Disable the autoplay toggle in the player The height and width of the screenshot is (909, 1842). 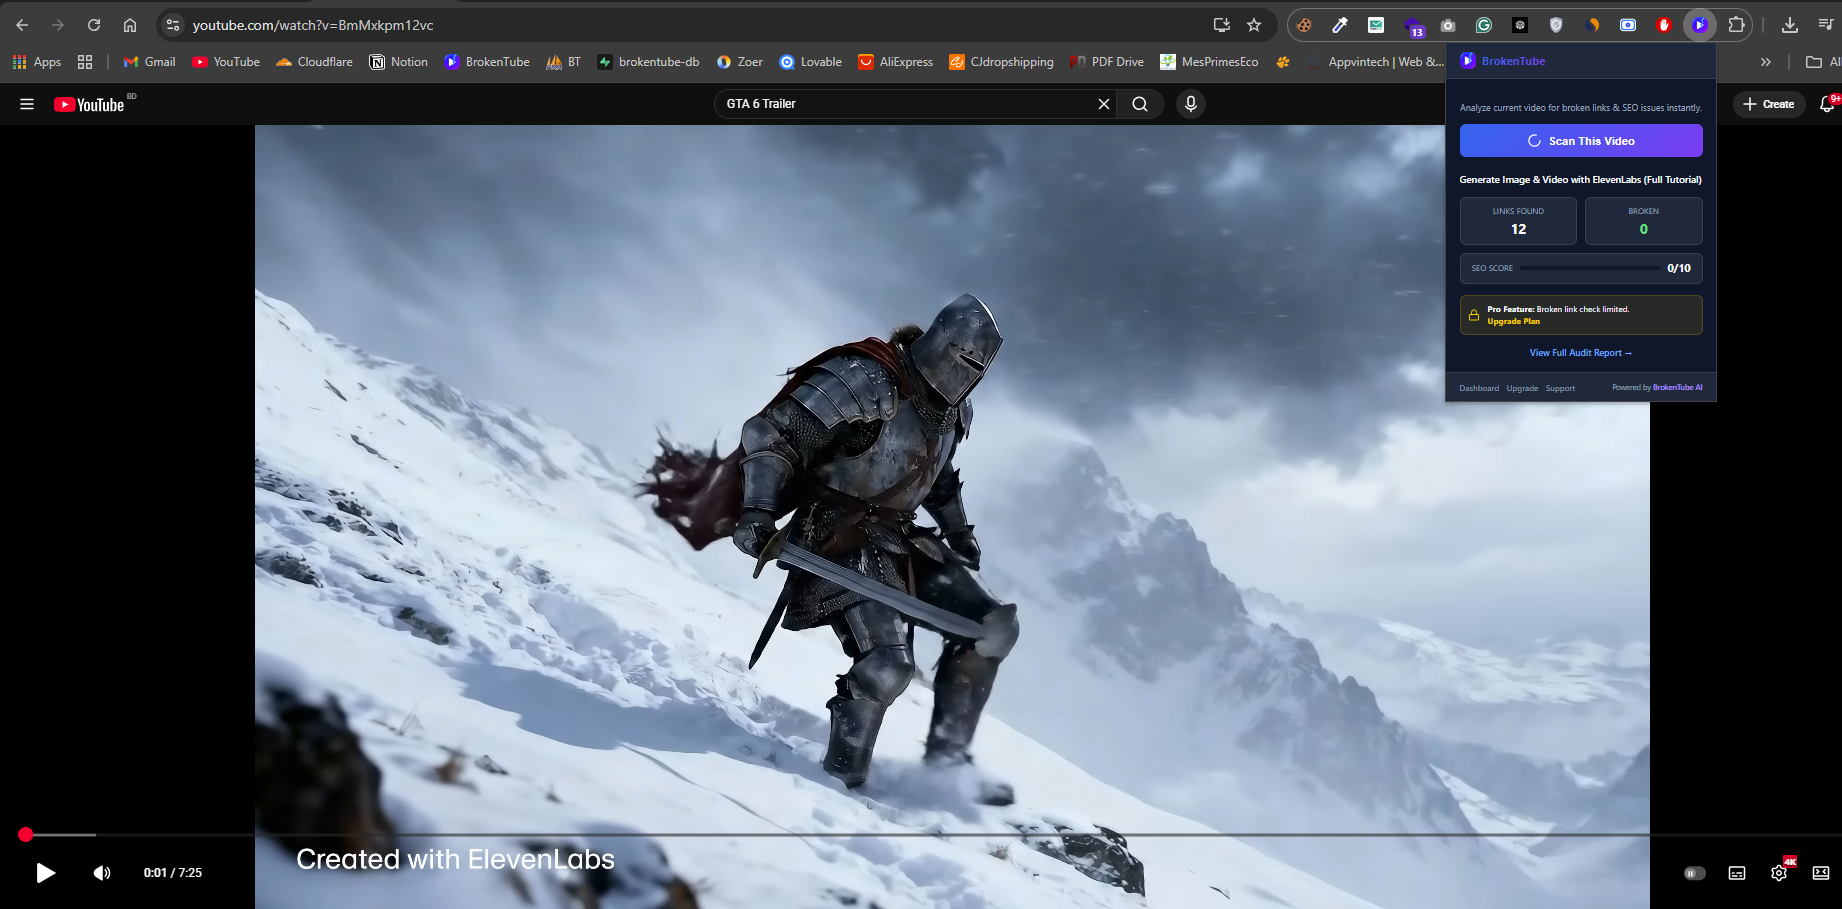pos(1694,873)
